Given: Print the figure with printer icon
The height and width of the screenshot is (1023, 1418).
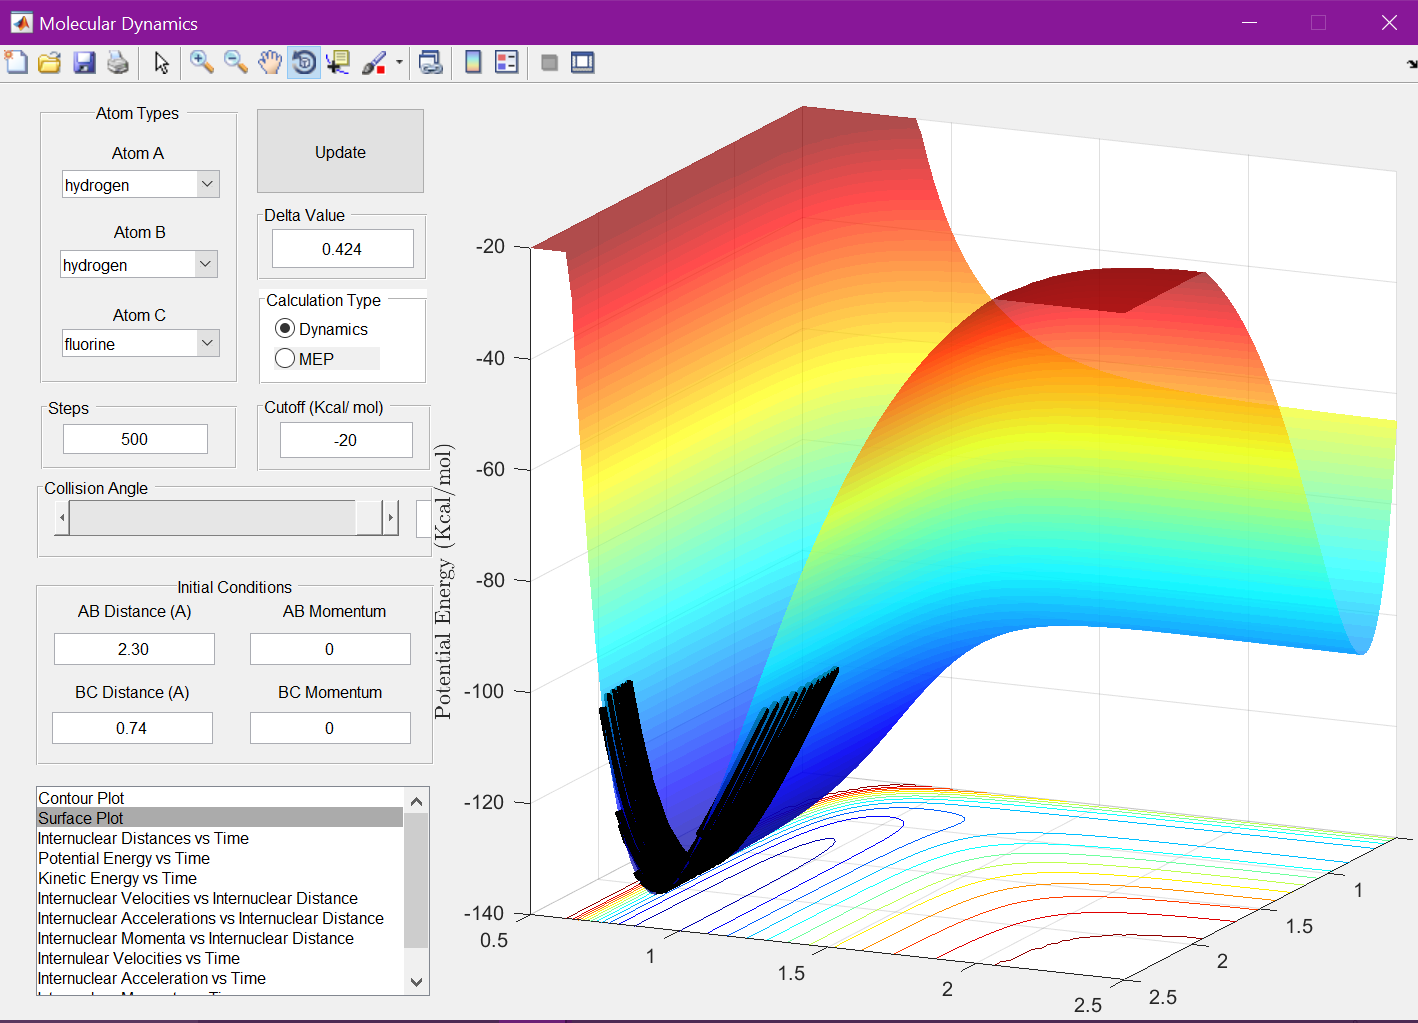Looking at the screenshot, I should (x=118, y=63).
